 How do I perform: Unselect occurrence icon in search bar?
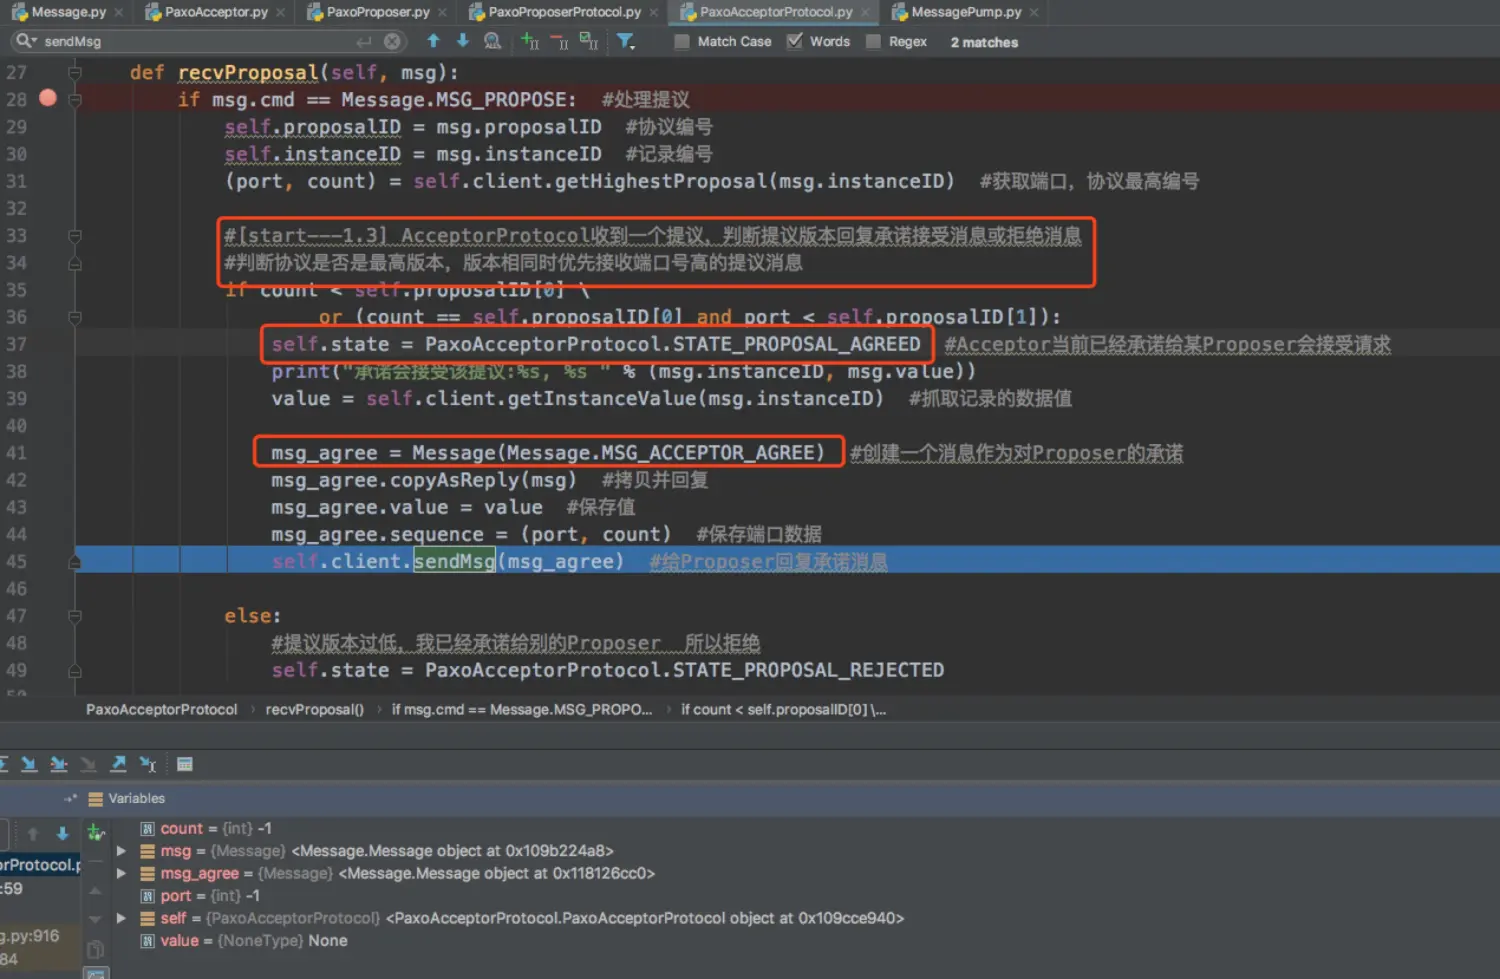559,41
